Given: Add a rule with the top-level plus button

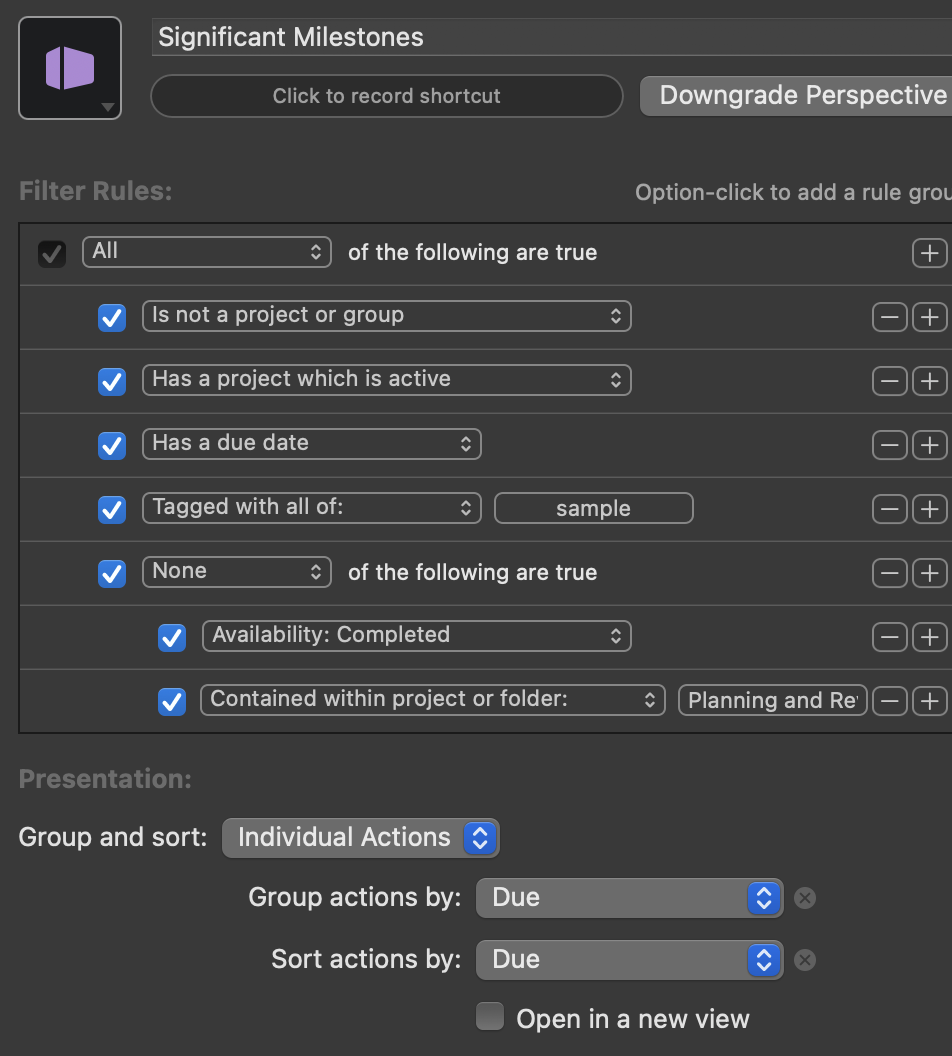Looking at the screenshot, I should tap(929, 253).
